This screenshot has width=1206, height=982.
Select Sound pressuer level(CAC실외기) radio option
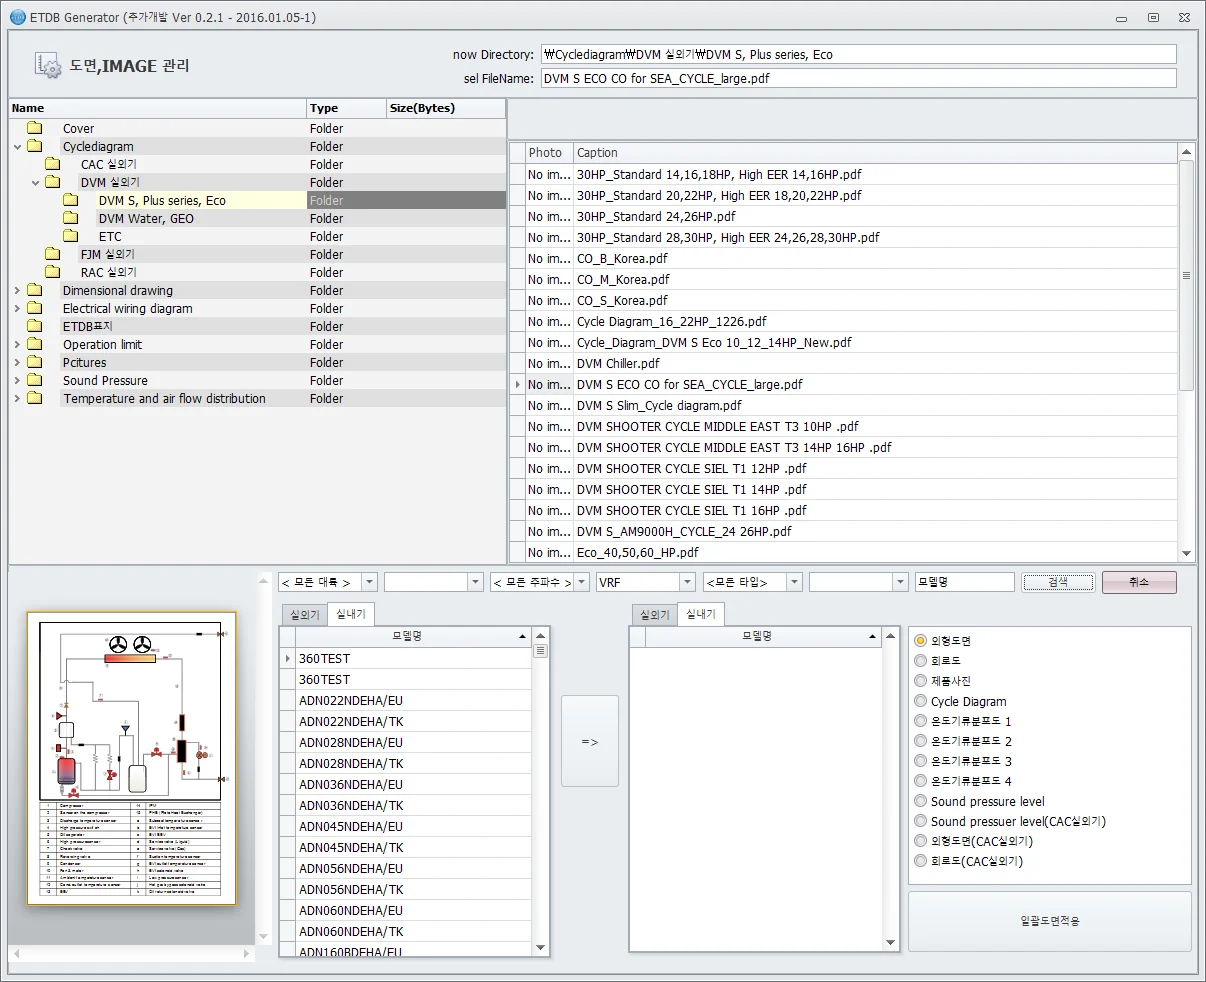tap(921, 821)
